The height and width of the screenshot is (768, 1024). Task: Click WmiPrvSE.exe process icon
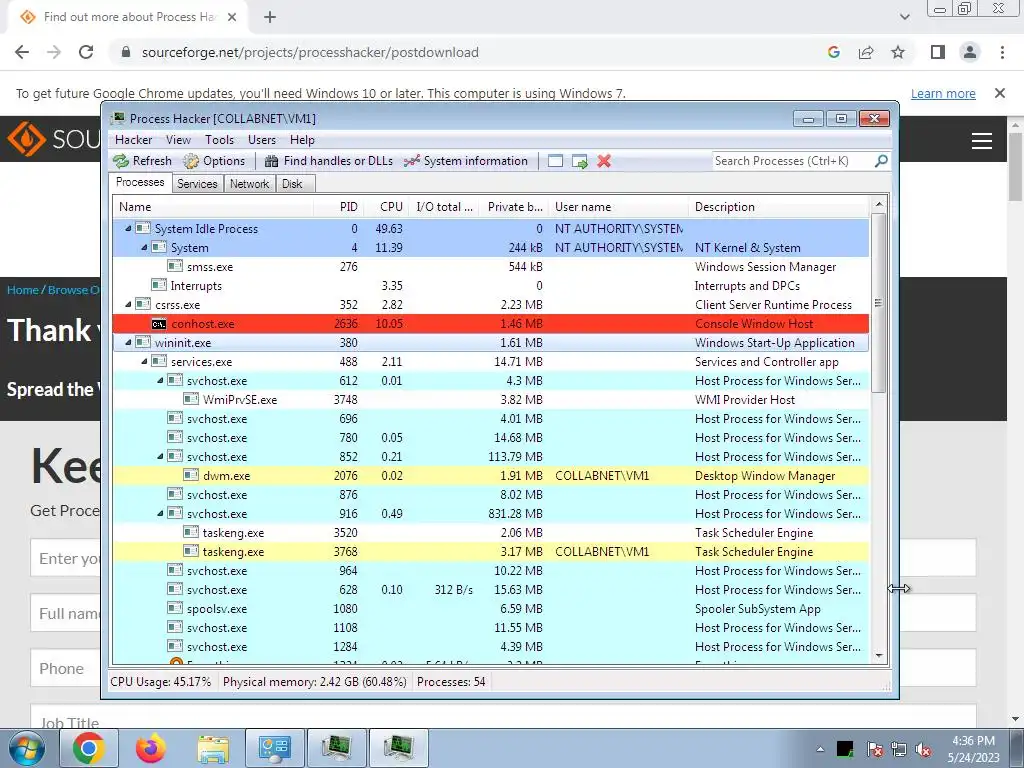point(191,400)
